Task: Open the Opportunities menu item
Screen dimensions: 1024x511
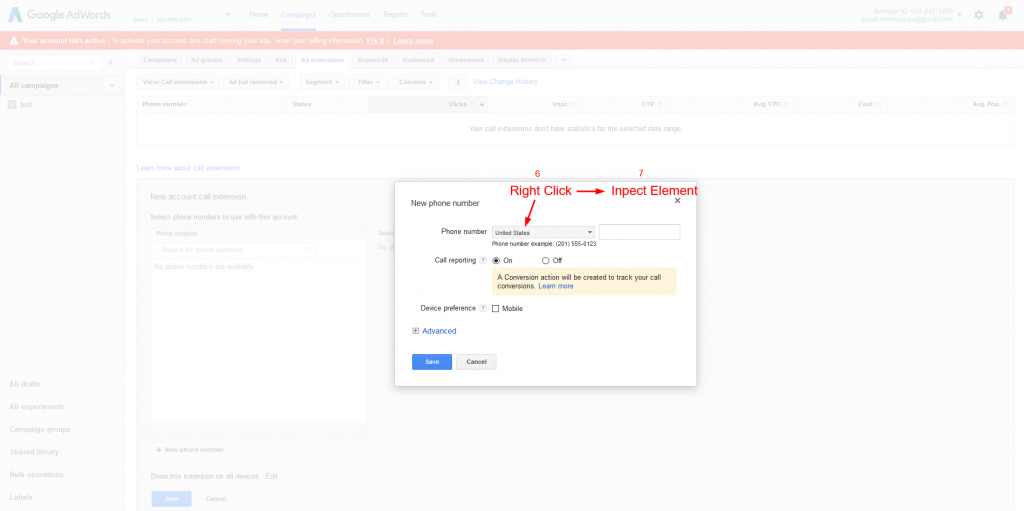Action: 349,15
